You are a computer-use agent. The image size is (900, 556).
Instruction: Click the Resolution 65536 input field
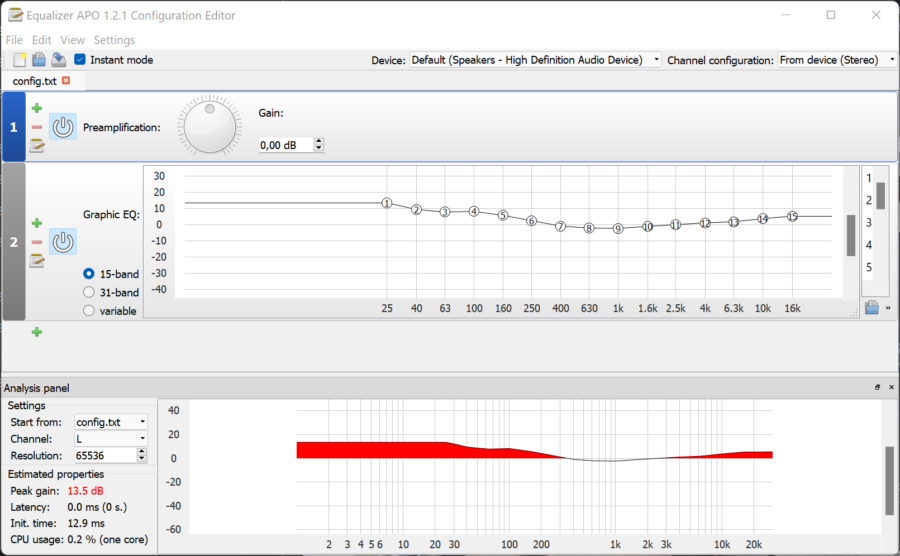pyautogui.click(x=106, y=455)
